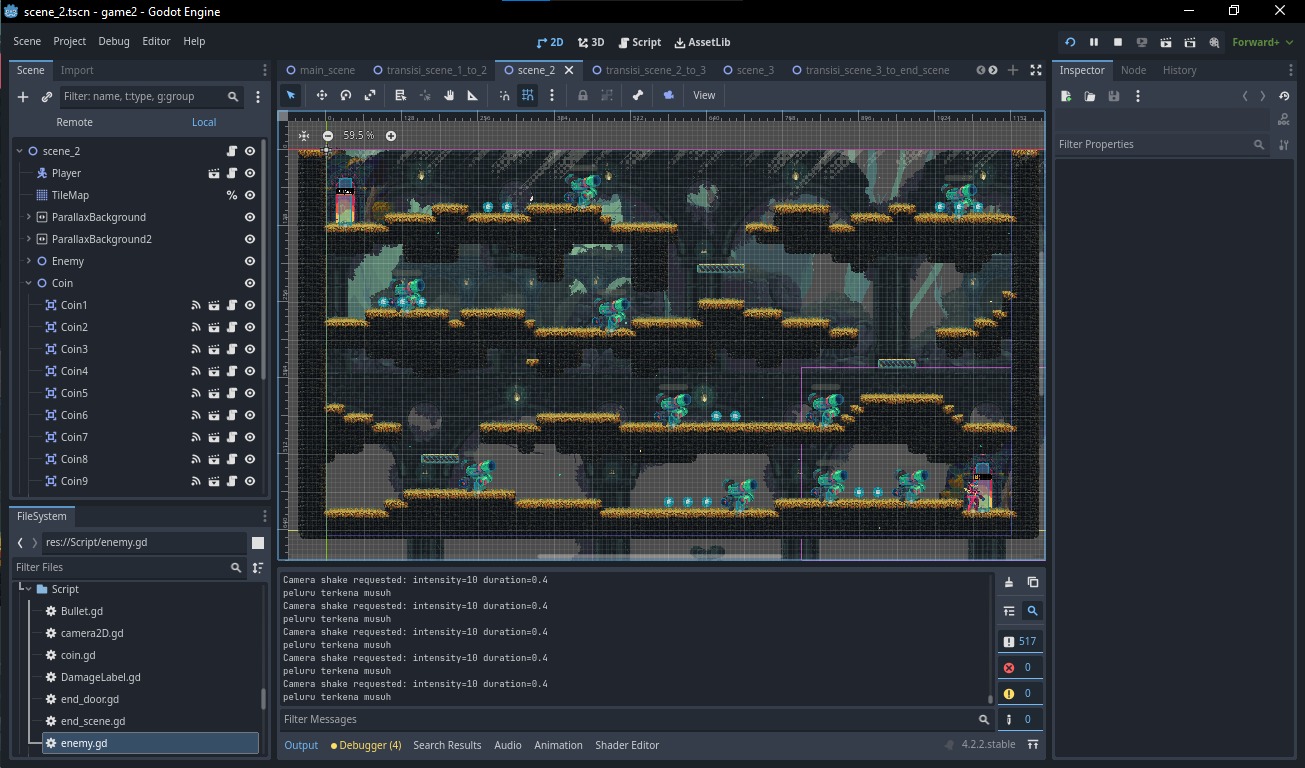This screenshot has height=768, width=1305.
Task: Toggle error messages filter in output
Action: click(x=1020, y=667)
